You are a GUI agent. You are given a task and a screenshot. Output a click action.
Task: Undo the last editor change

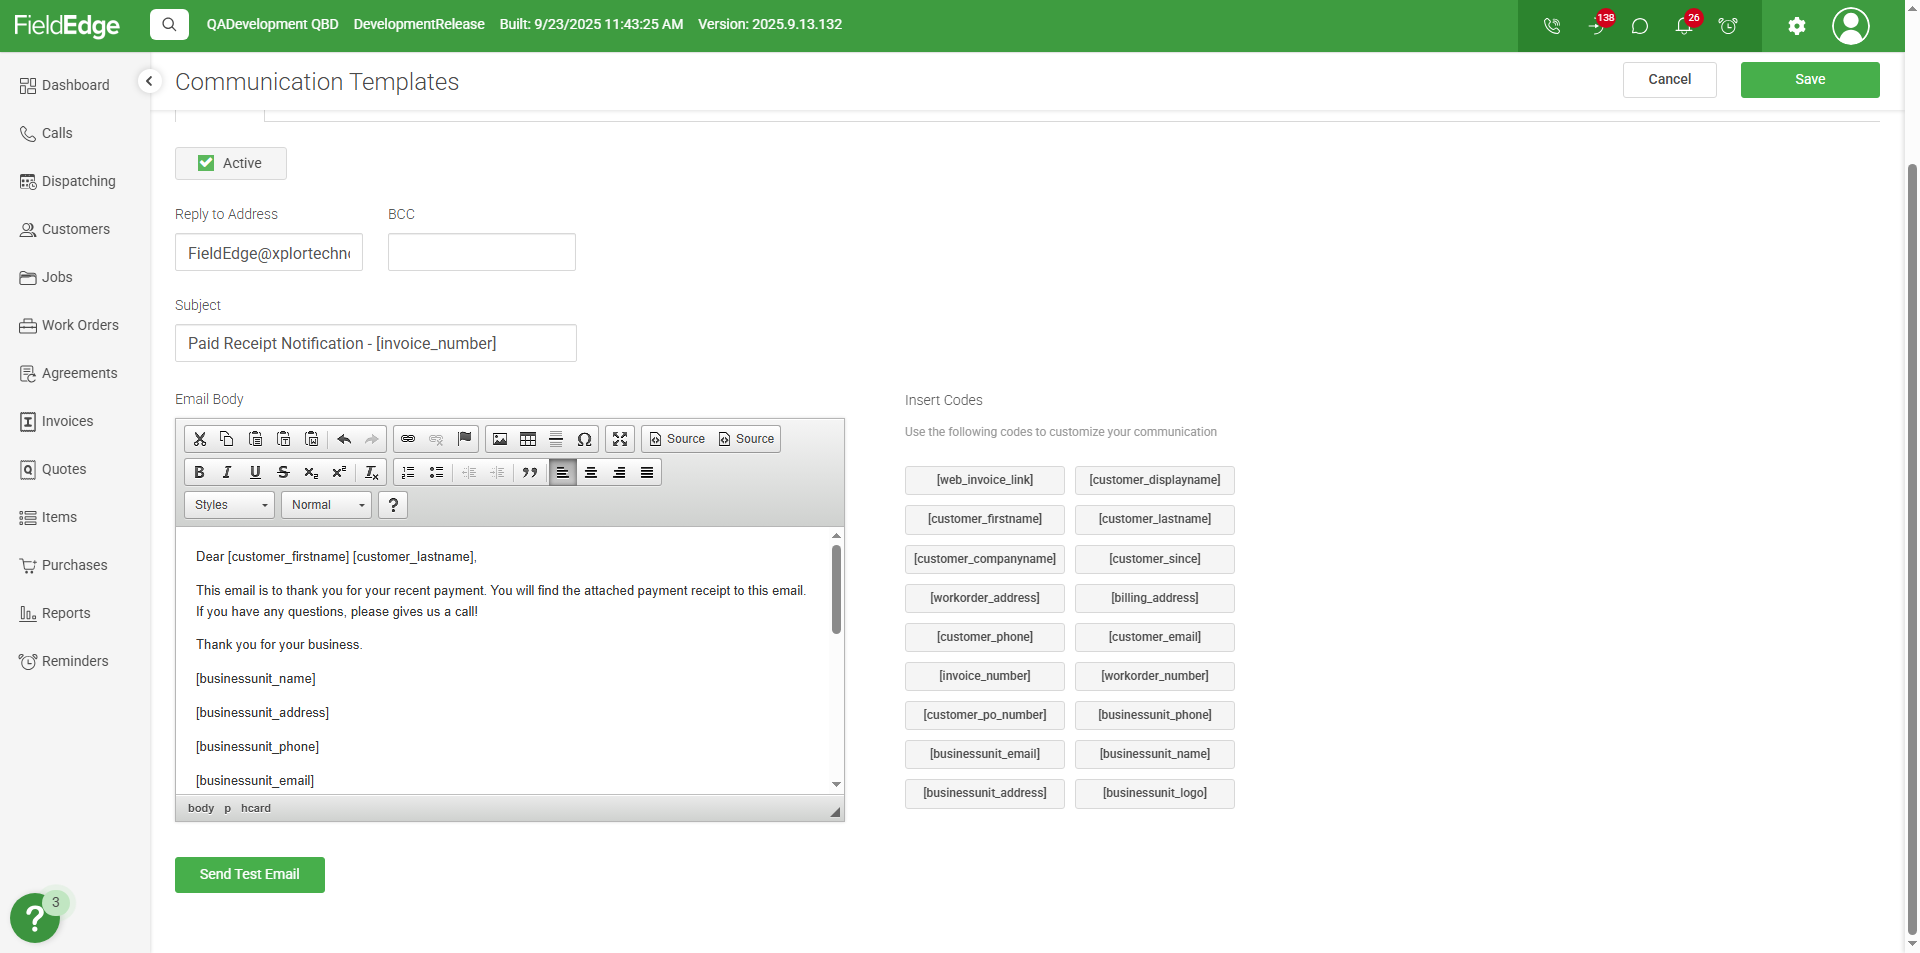tap(344, 438)
